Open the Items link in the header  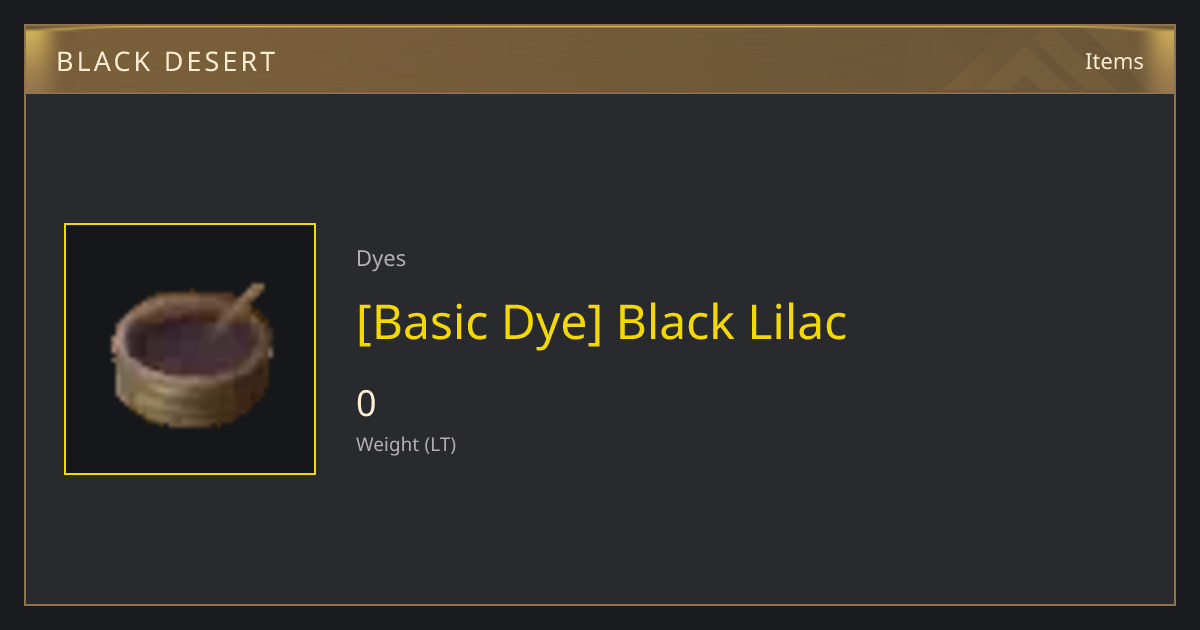1114,61
